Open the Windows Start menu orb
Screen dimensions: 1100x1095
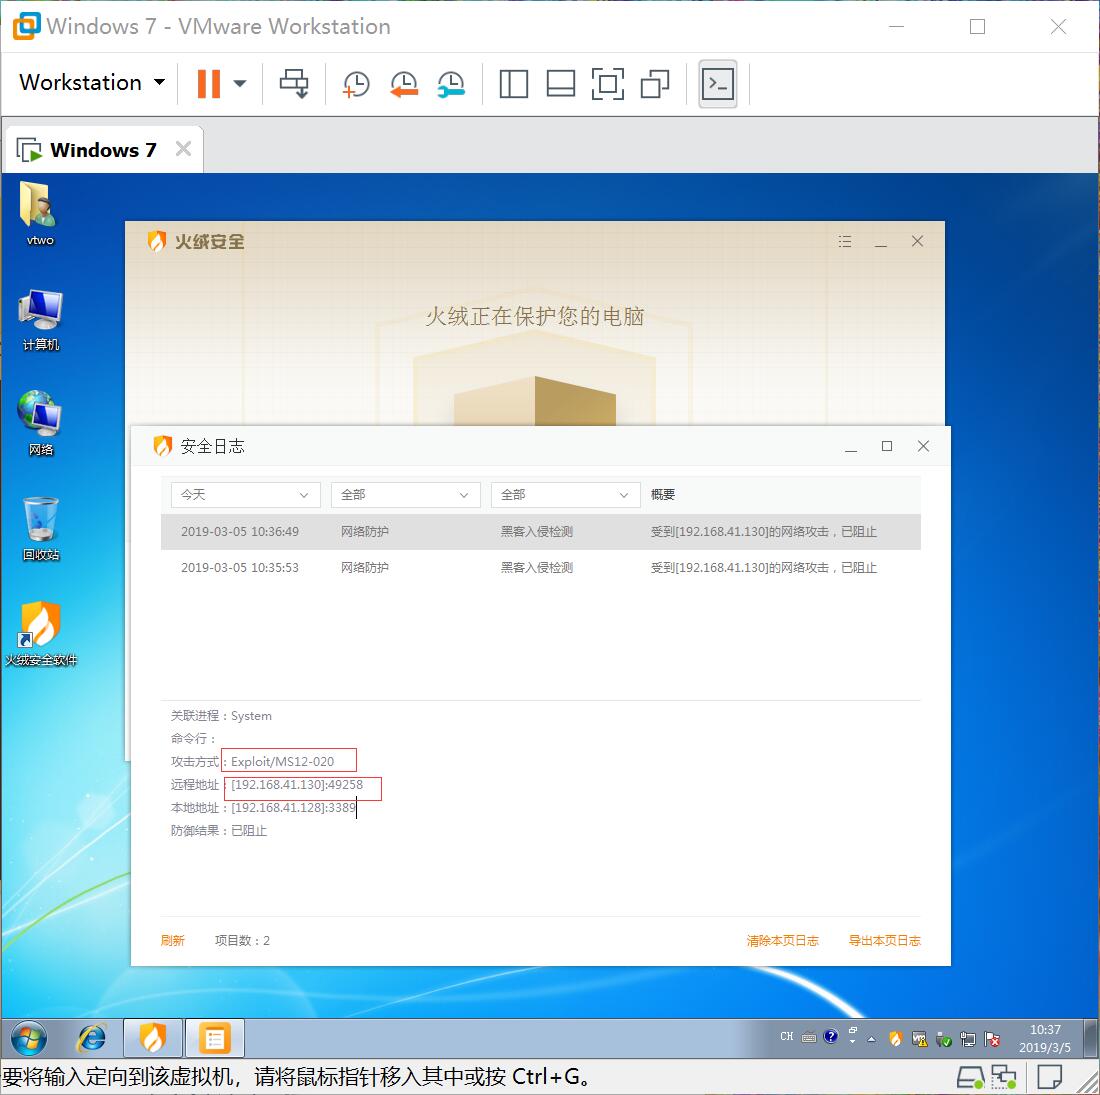[29, 1039]
